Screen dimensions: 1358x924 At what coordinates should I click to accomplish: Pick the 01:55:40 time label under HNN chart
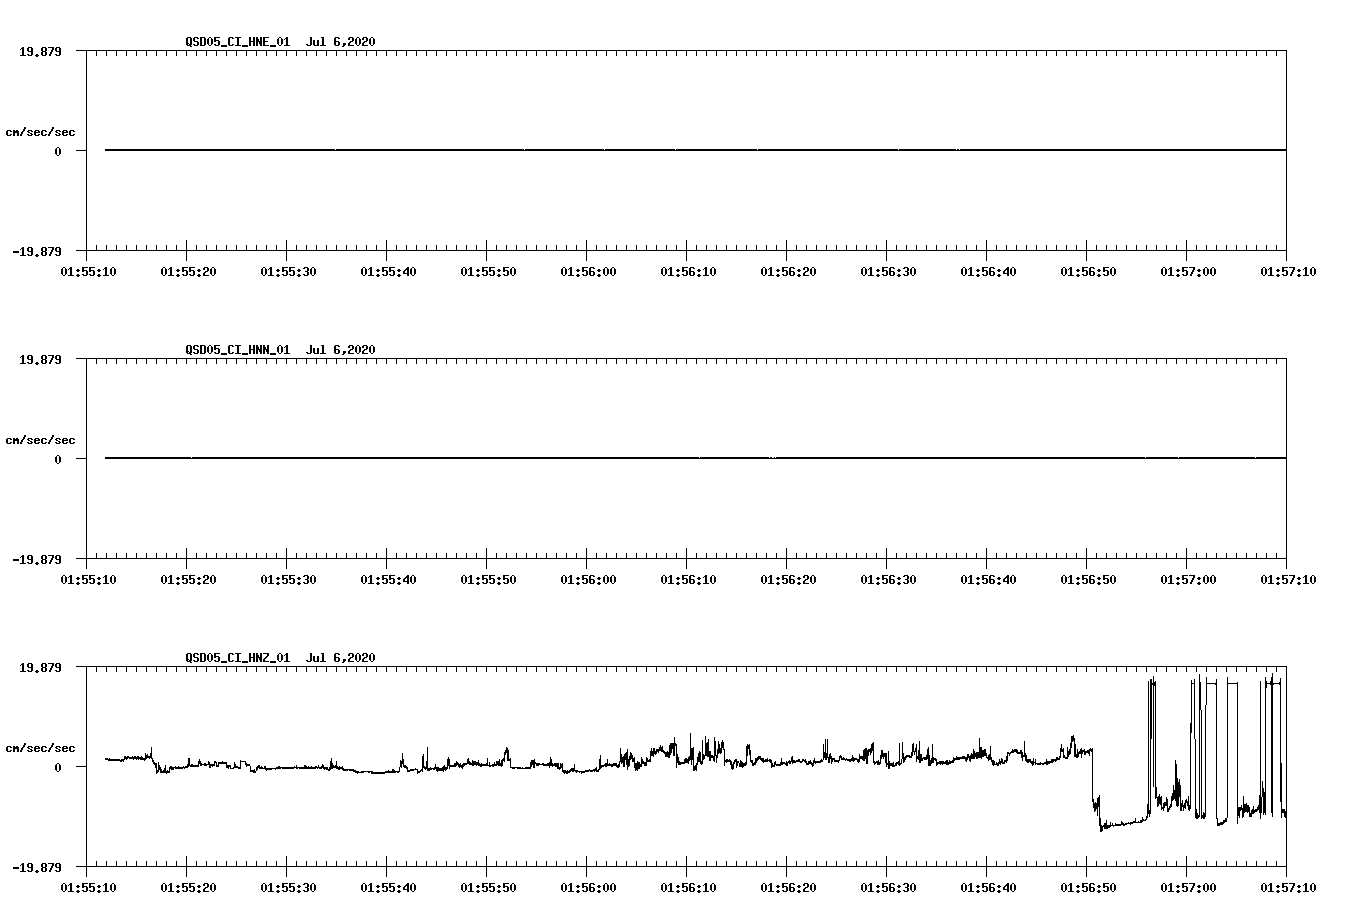(387, 579)
